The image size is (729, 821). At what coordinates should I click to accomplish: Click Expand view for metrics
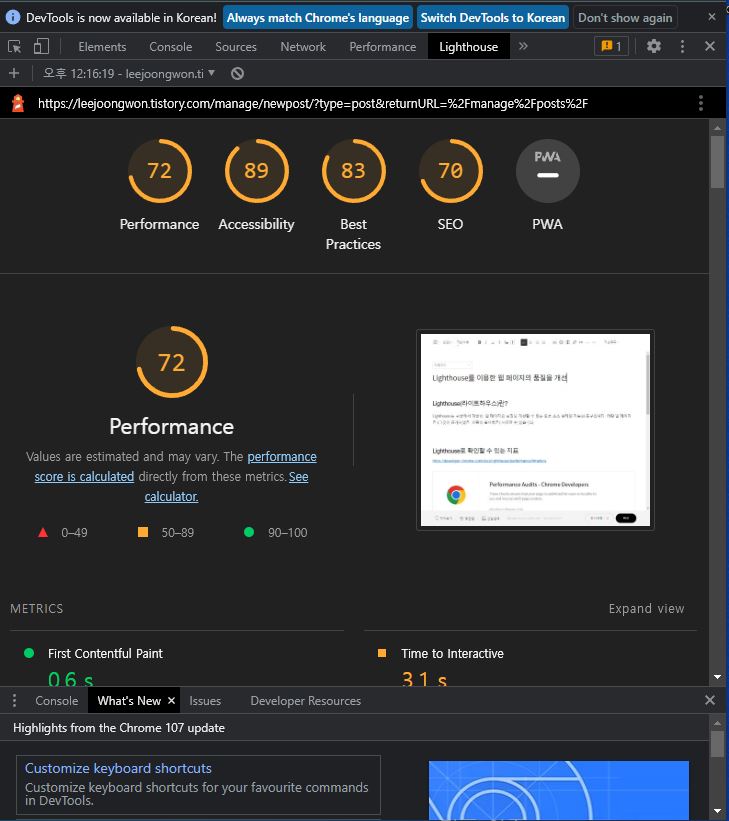[646, 608]
